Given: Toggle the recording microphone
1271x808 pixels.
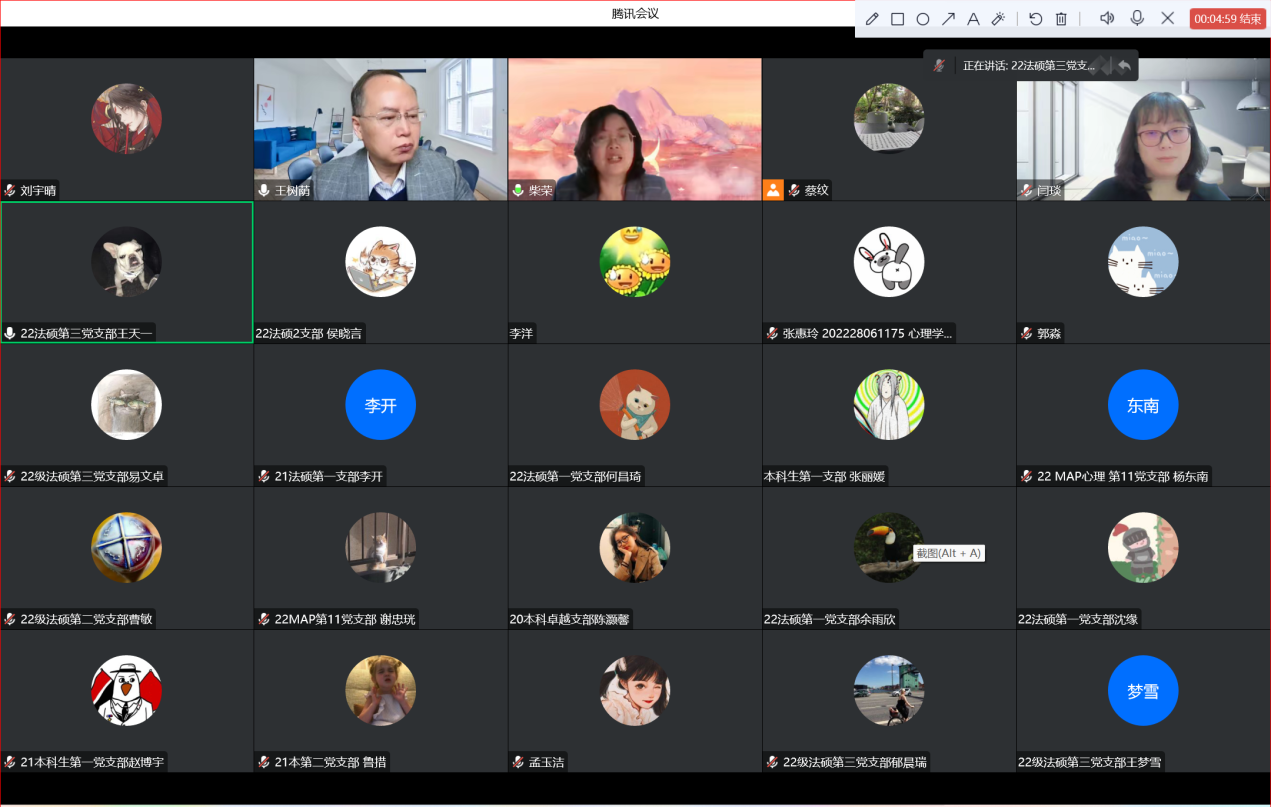Looking at the screenshot, I should click(1137, 18).
